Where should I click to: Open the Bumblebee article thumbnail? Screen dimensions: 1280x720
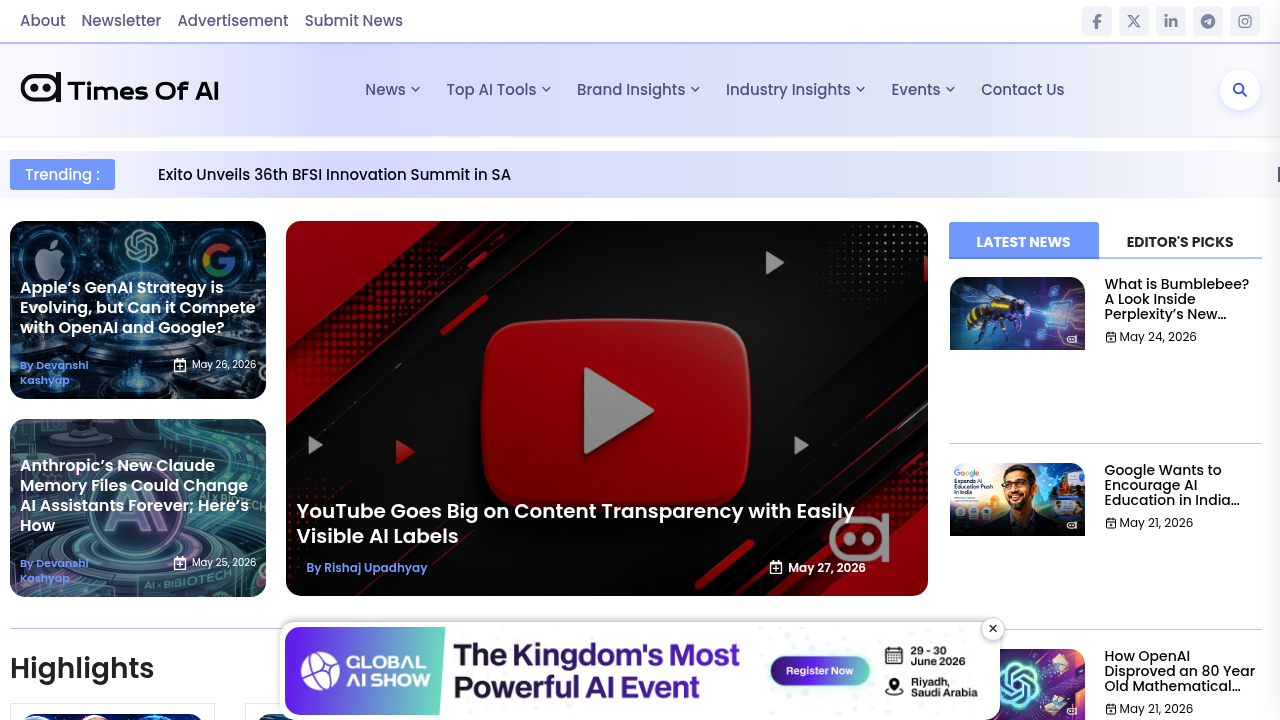(x=1017, y=313)
